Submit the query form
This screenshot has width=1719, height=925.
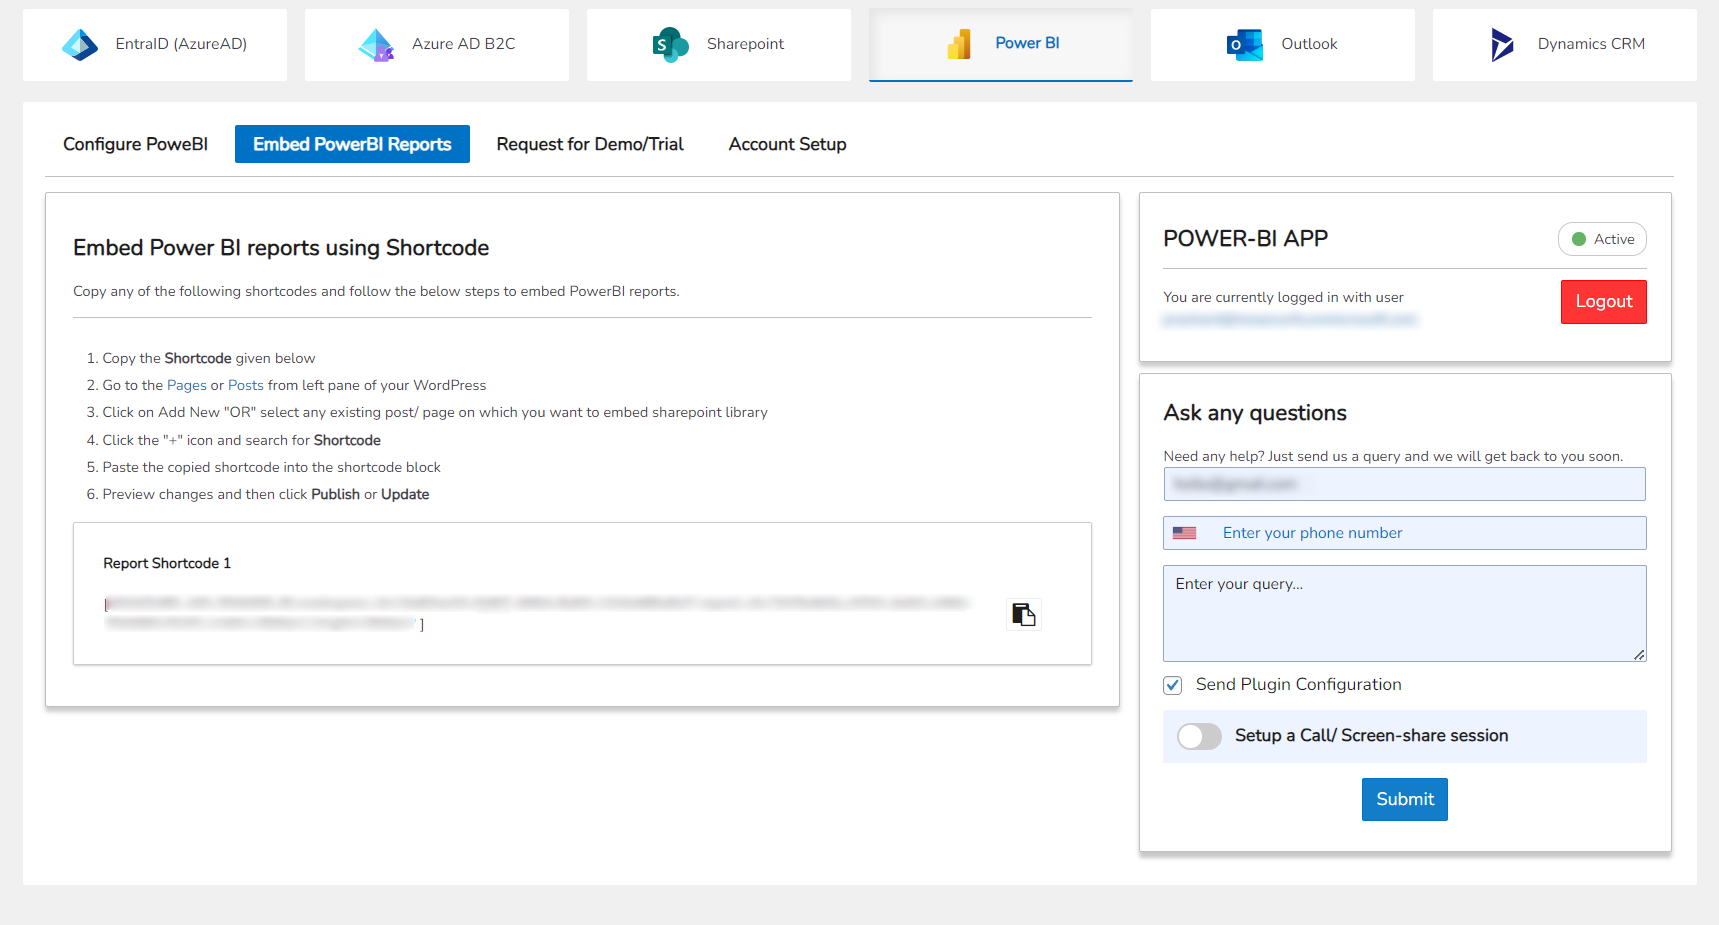click(x=1404, y=799)
